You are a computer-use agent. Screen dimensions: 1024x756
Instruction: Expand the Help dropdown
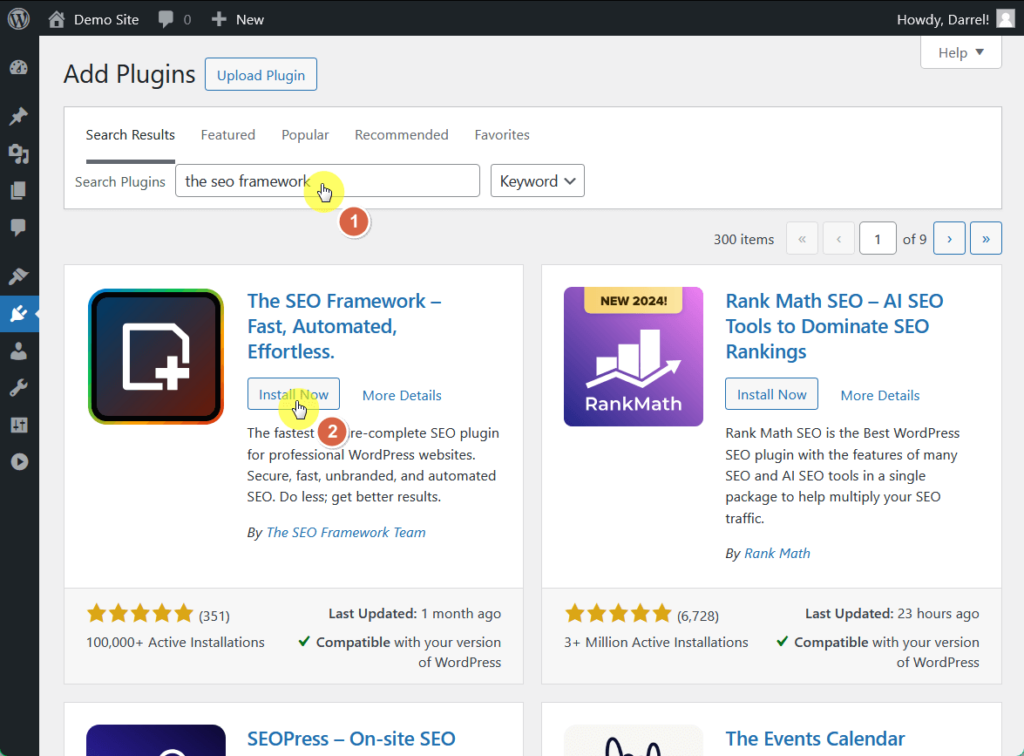click(961, 53)
